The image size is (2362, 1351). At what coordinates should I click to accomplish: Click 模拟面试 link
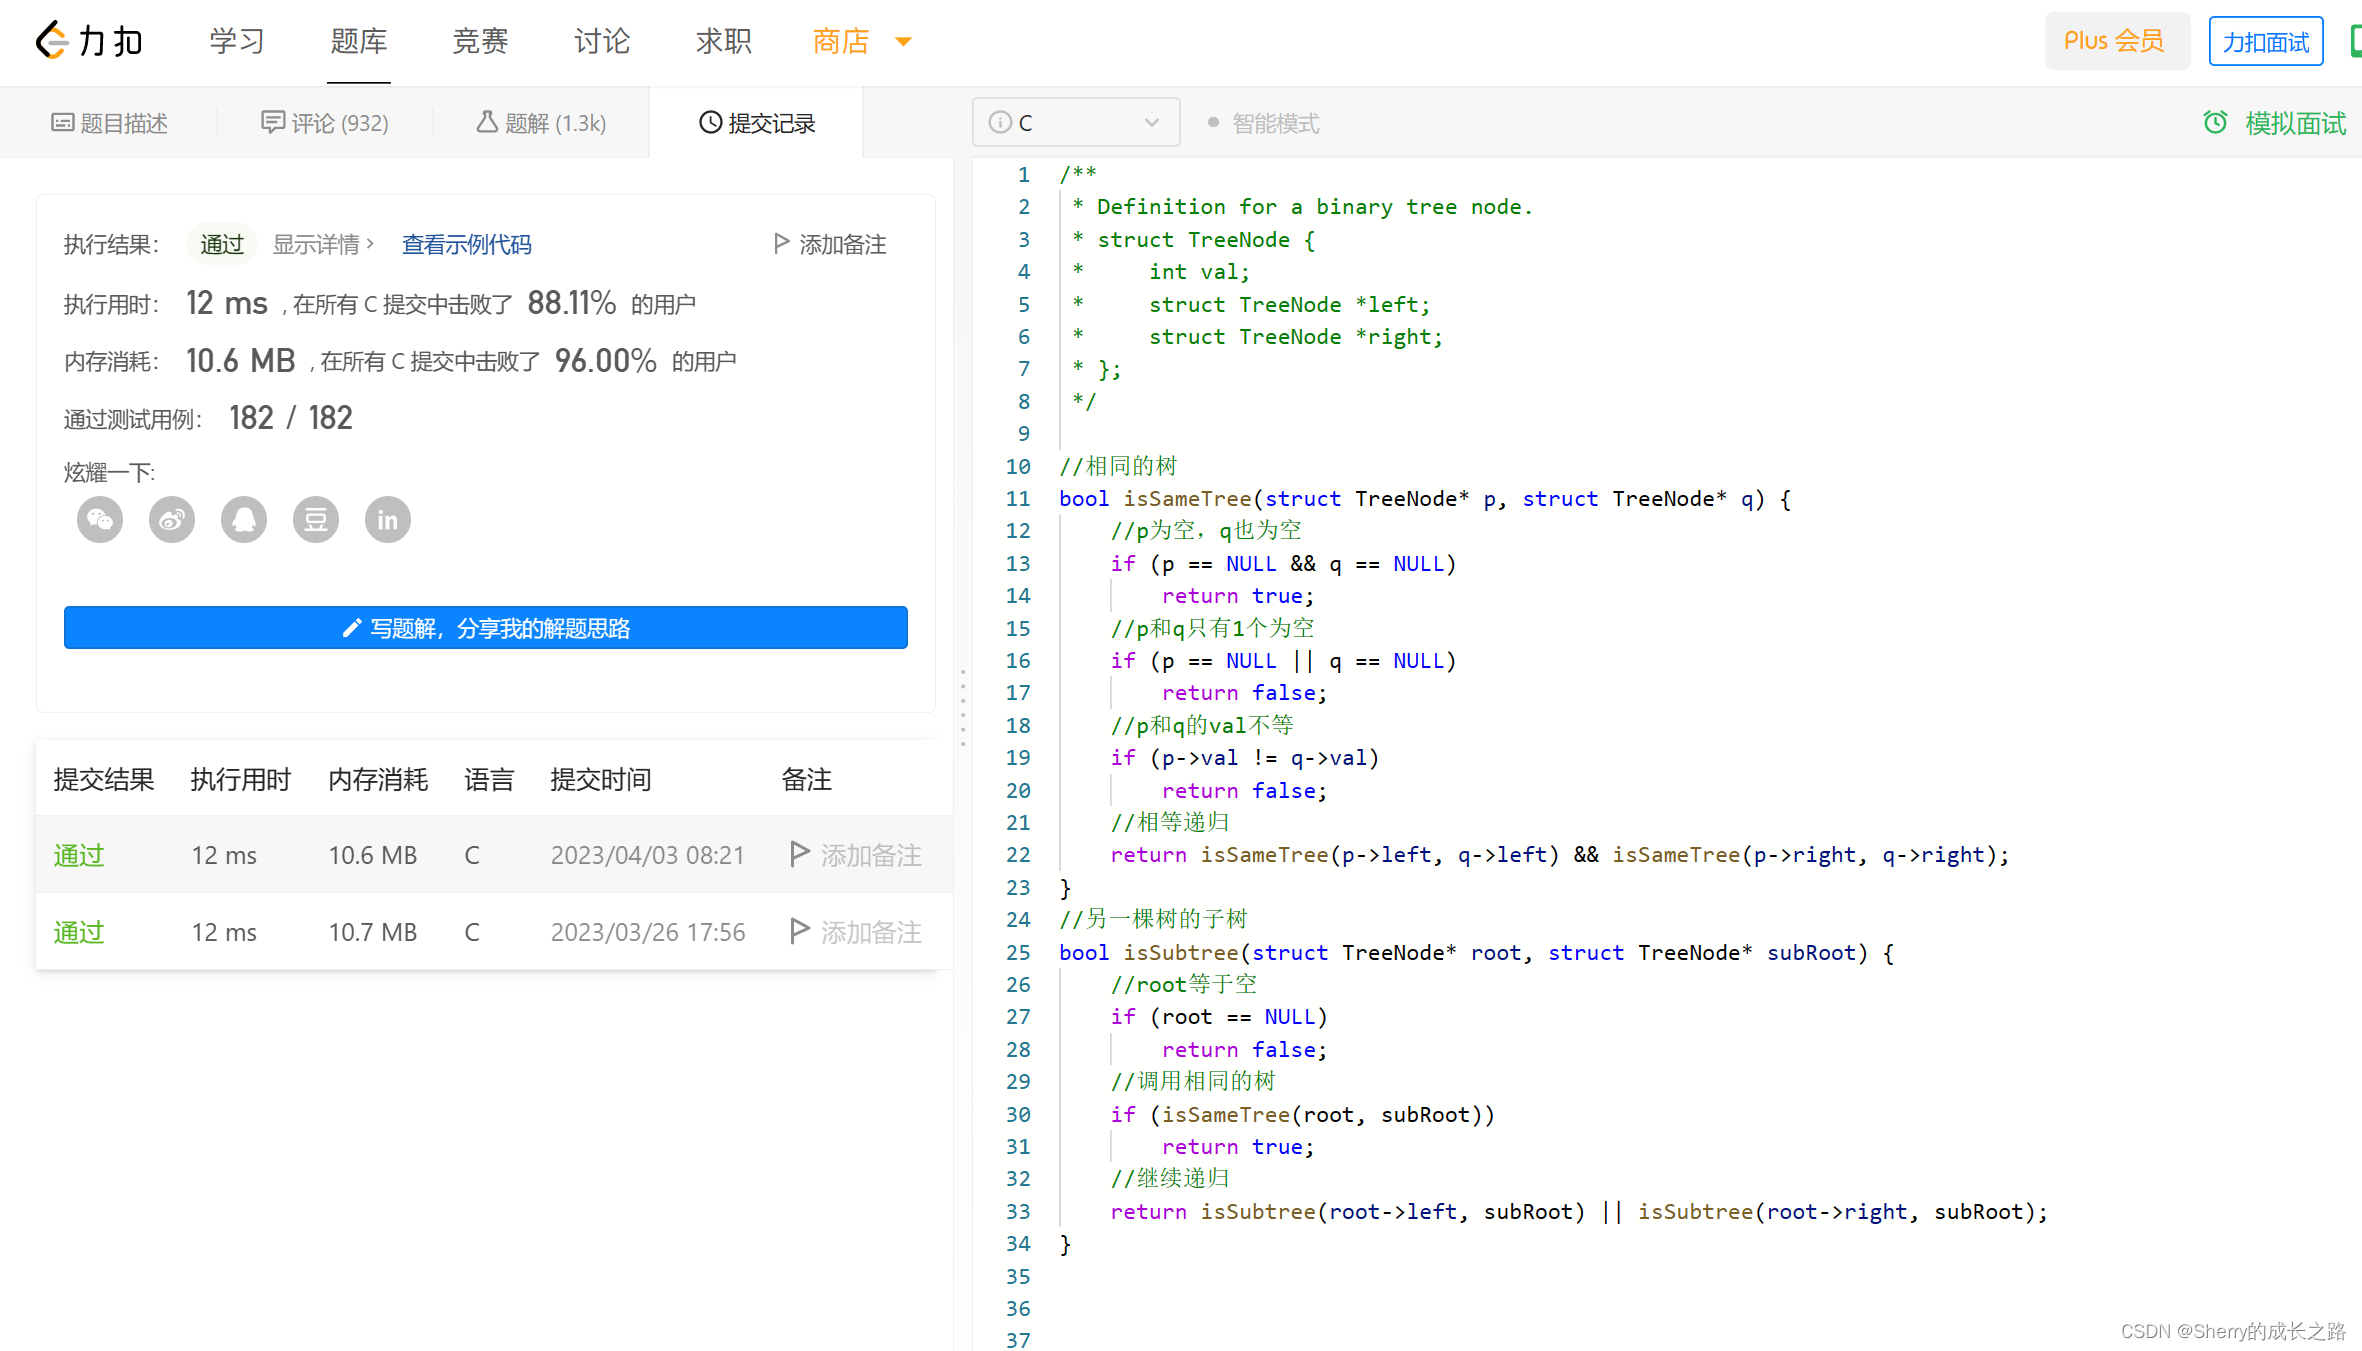pyautogui.click(x=2295, y=123)
